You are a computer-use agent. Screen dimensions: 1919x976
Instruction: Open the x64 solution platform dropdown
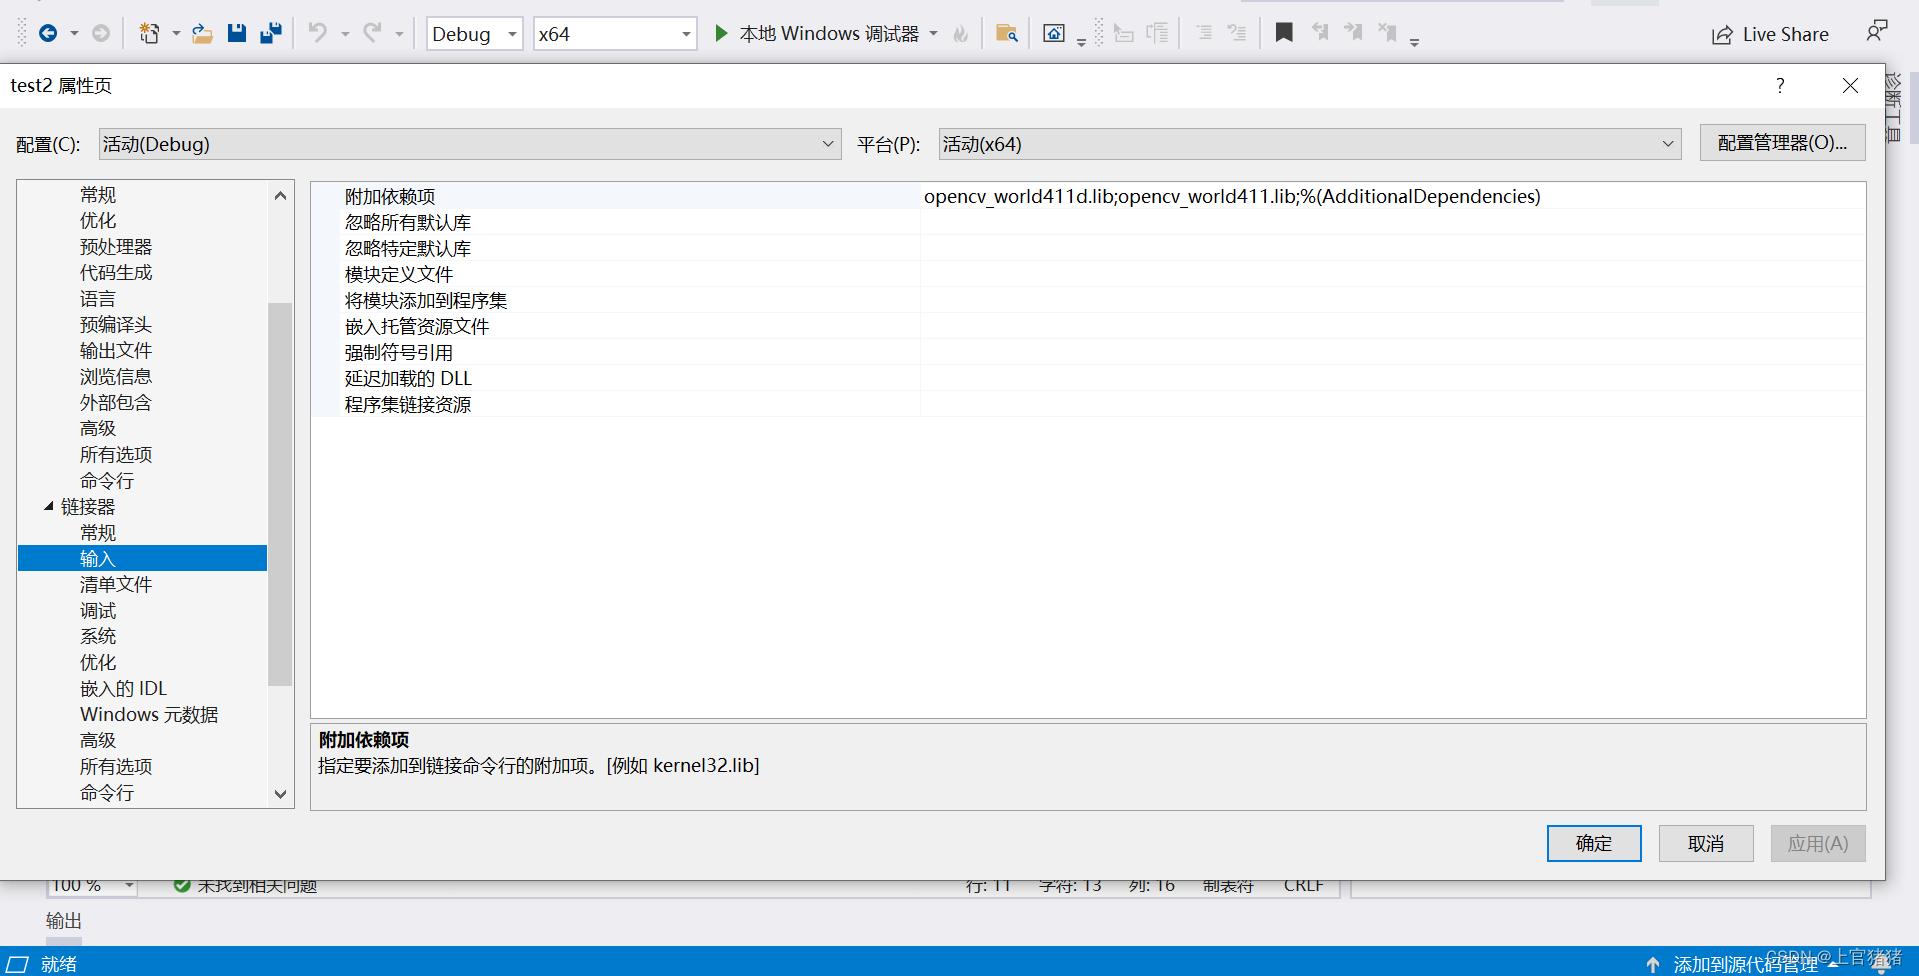tap(615, 34)
